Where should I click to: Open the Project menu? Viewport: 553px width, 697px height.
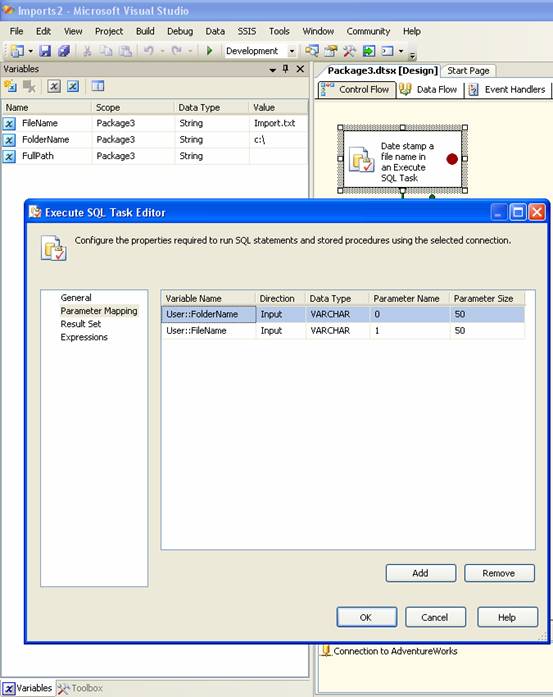[x=109, y=31]
